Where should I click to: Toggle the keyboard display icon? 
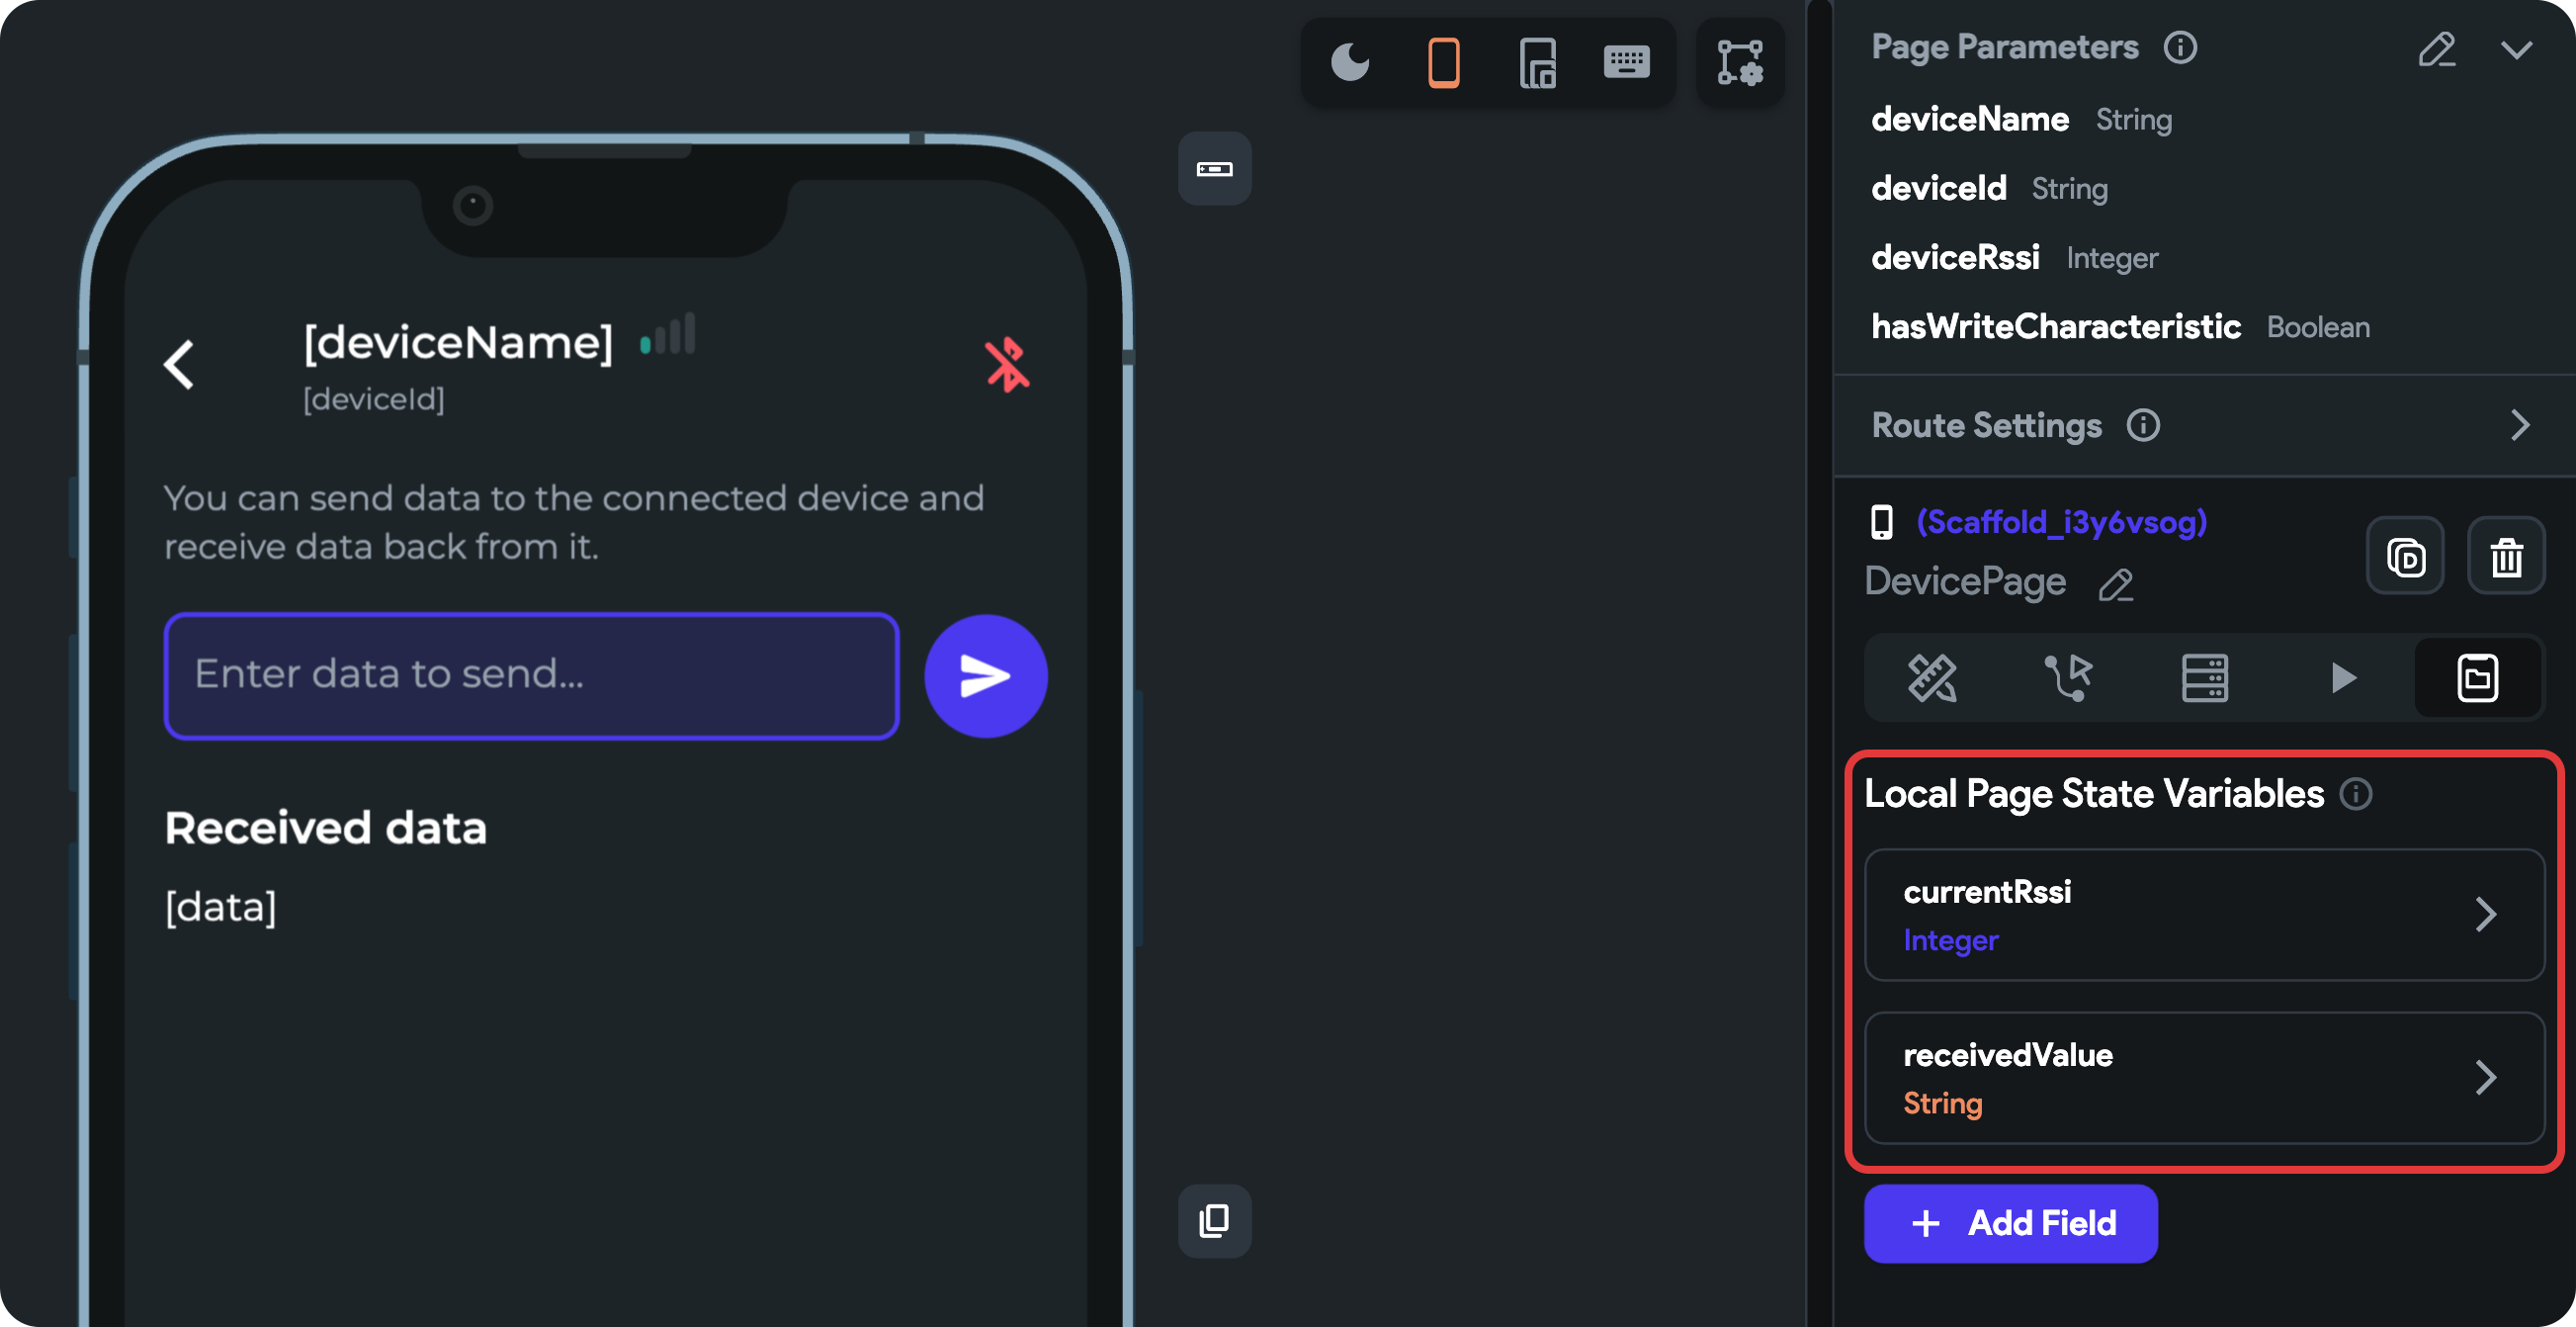click(1626, 63)
